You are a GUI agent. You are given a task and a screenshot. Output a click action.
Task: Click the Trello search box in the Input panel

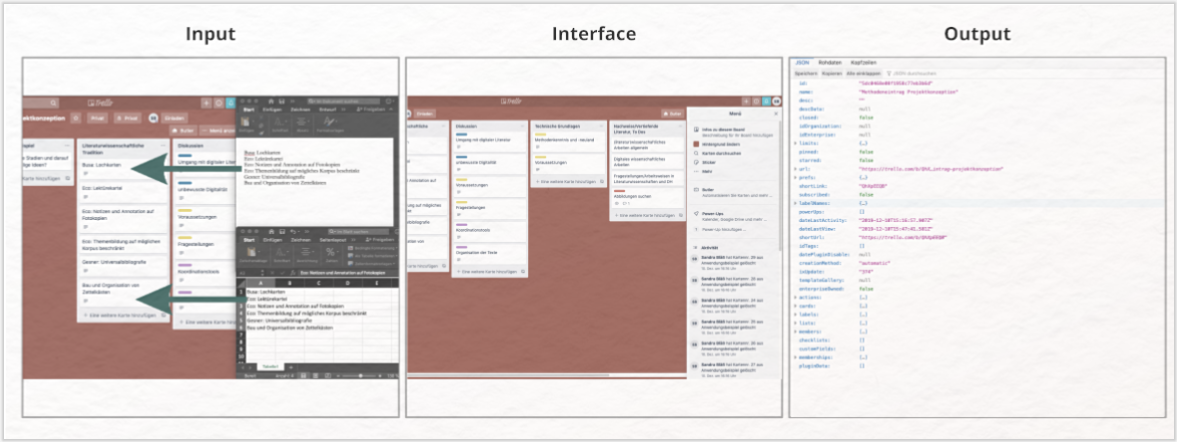(x=39, y=103)
